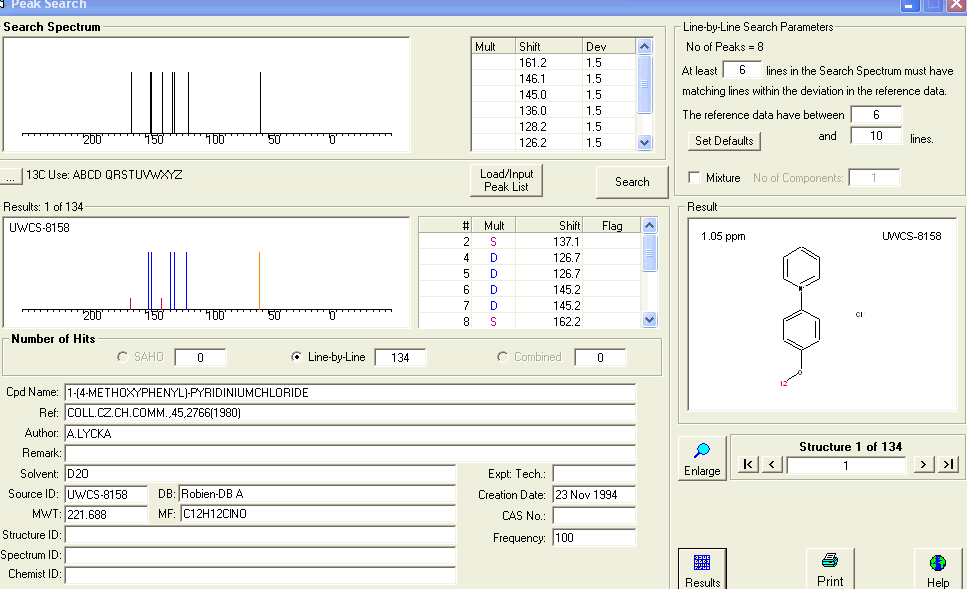The width and height of the screenshot is (967, 589).
Task: Select the Line-by-Line radio button
Action: [296, 357]
